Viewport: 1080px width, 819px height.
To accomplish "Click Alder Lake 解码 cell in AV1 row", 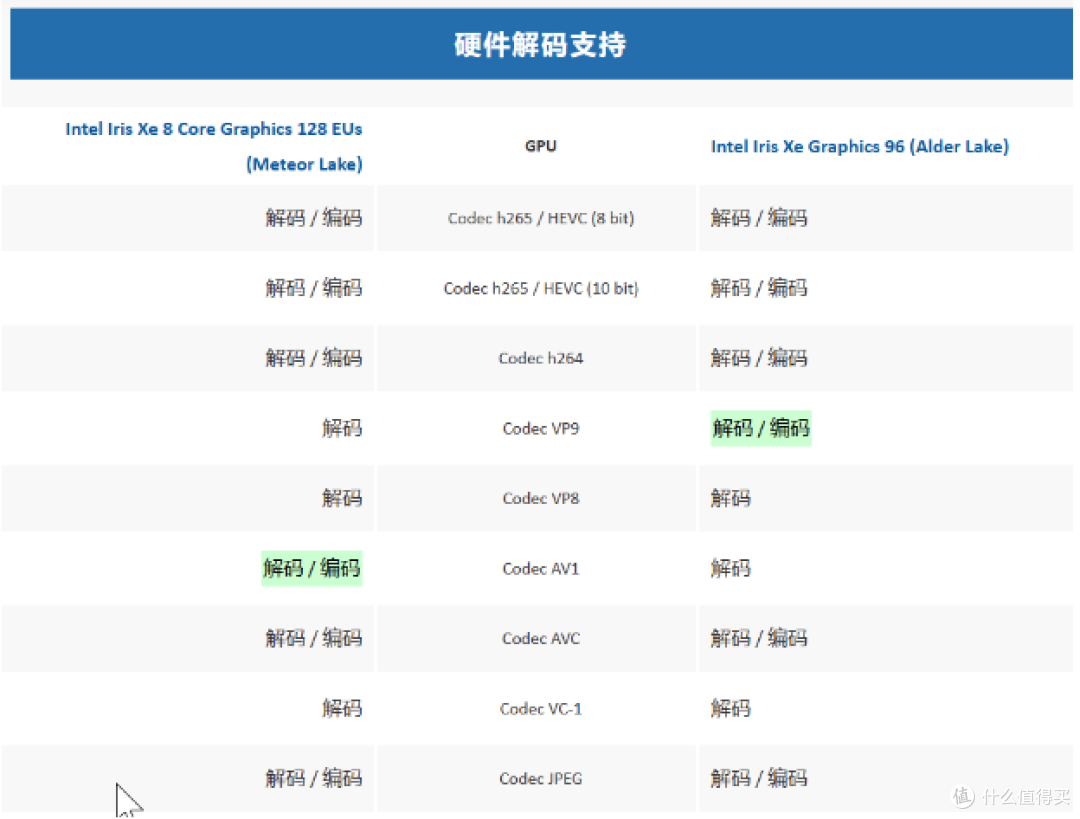I will click(x=731, y=568).
